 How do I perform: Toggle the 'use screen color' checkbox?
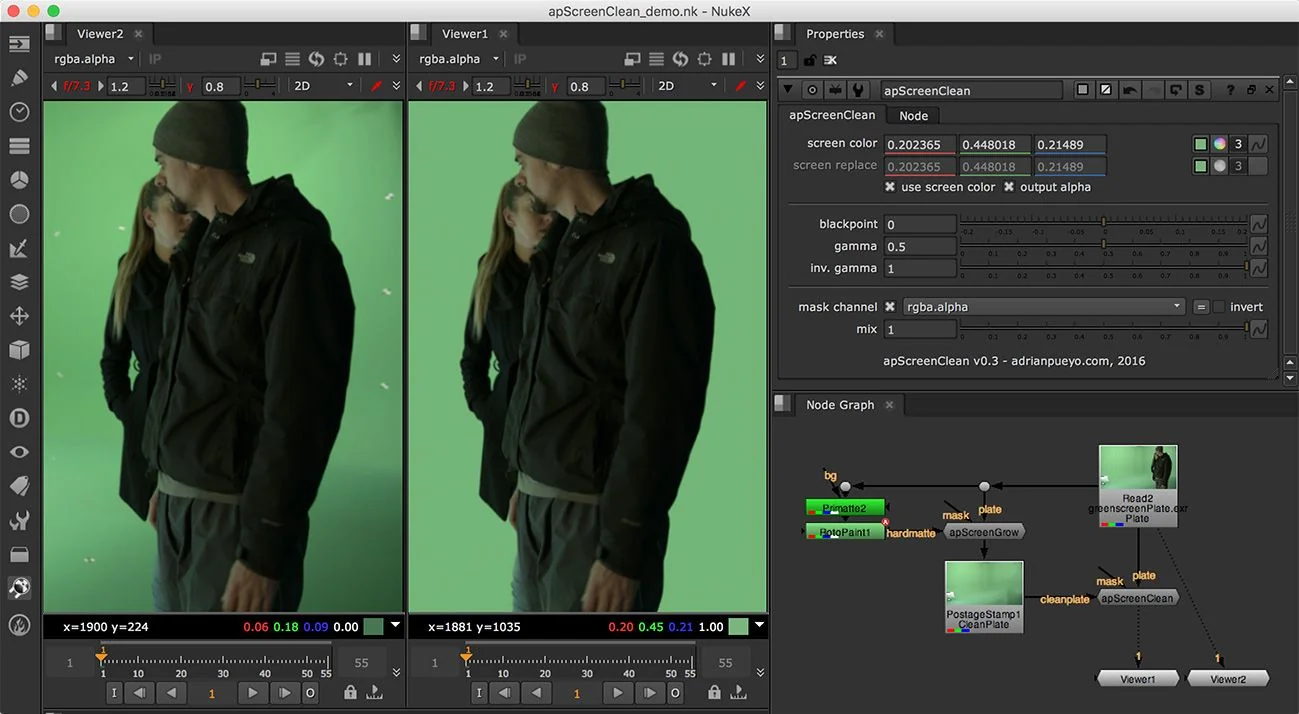[890, 187]
